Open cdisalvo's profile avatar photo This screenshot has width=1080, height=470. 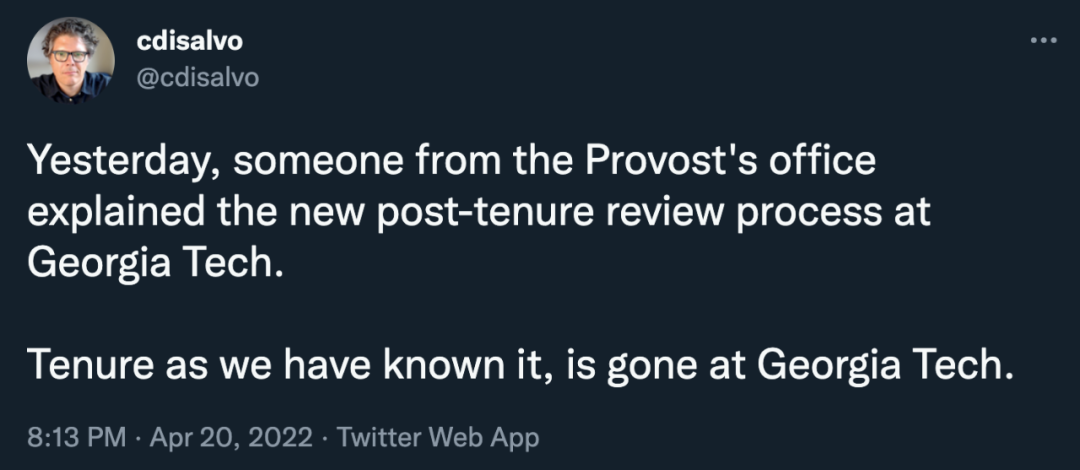(x=70, y=60)
